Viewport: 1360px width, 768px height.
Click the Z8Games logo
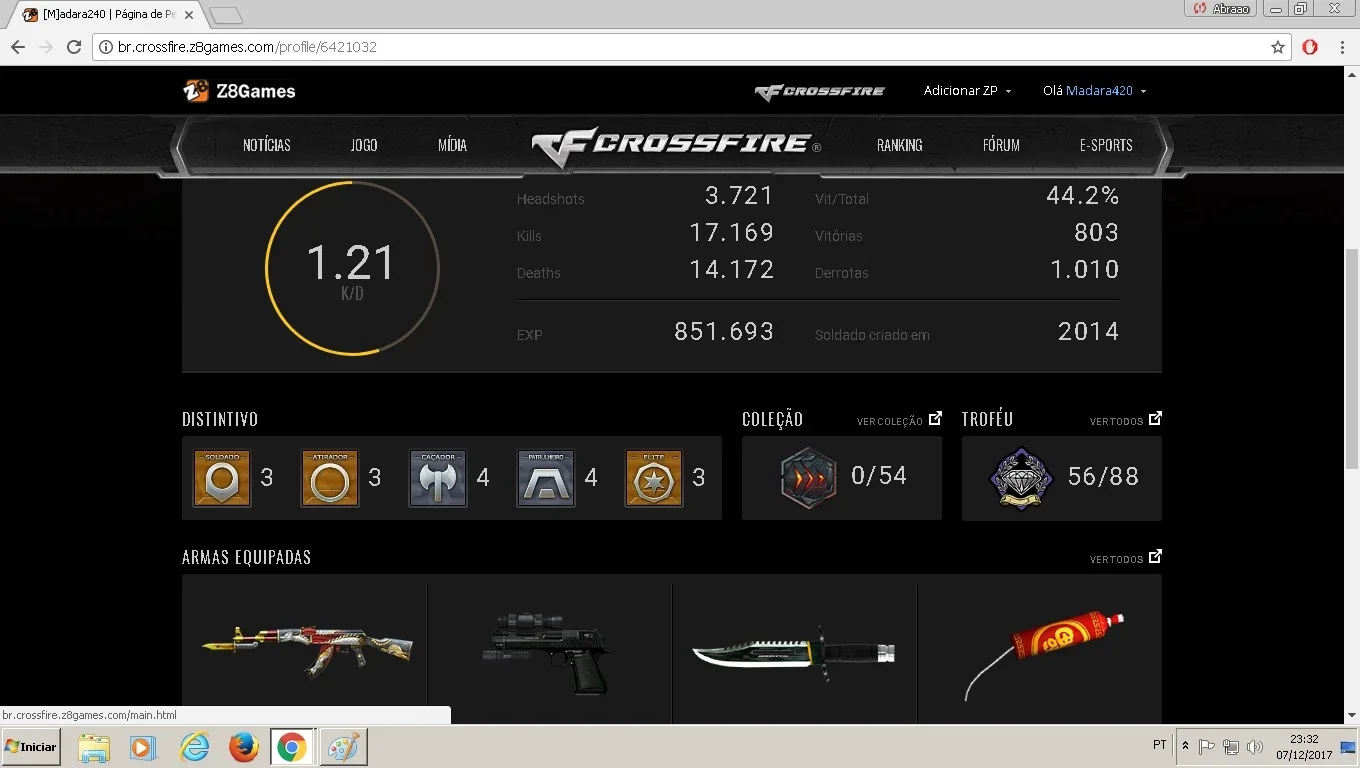(239, 91)
